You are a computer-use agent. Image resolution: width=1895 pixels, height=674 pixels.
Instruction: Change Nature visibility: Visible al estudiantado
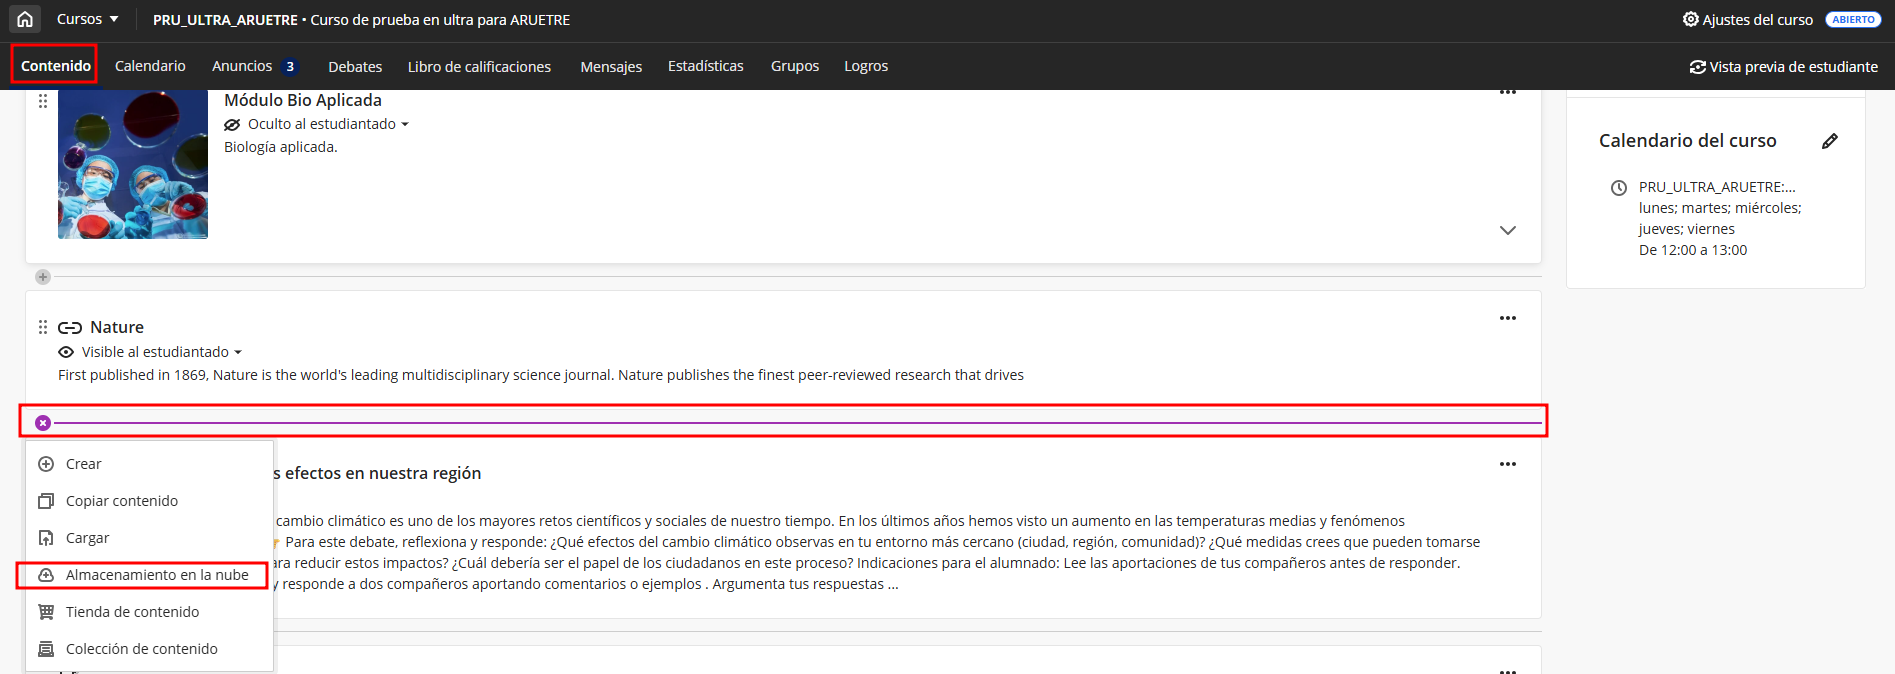[x=160, y=352]
